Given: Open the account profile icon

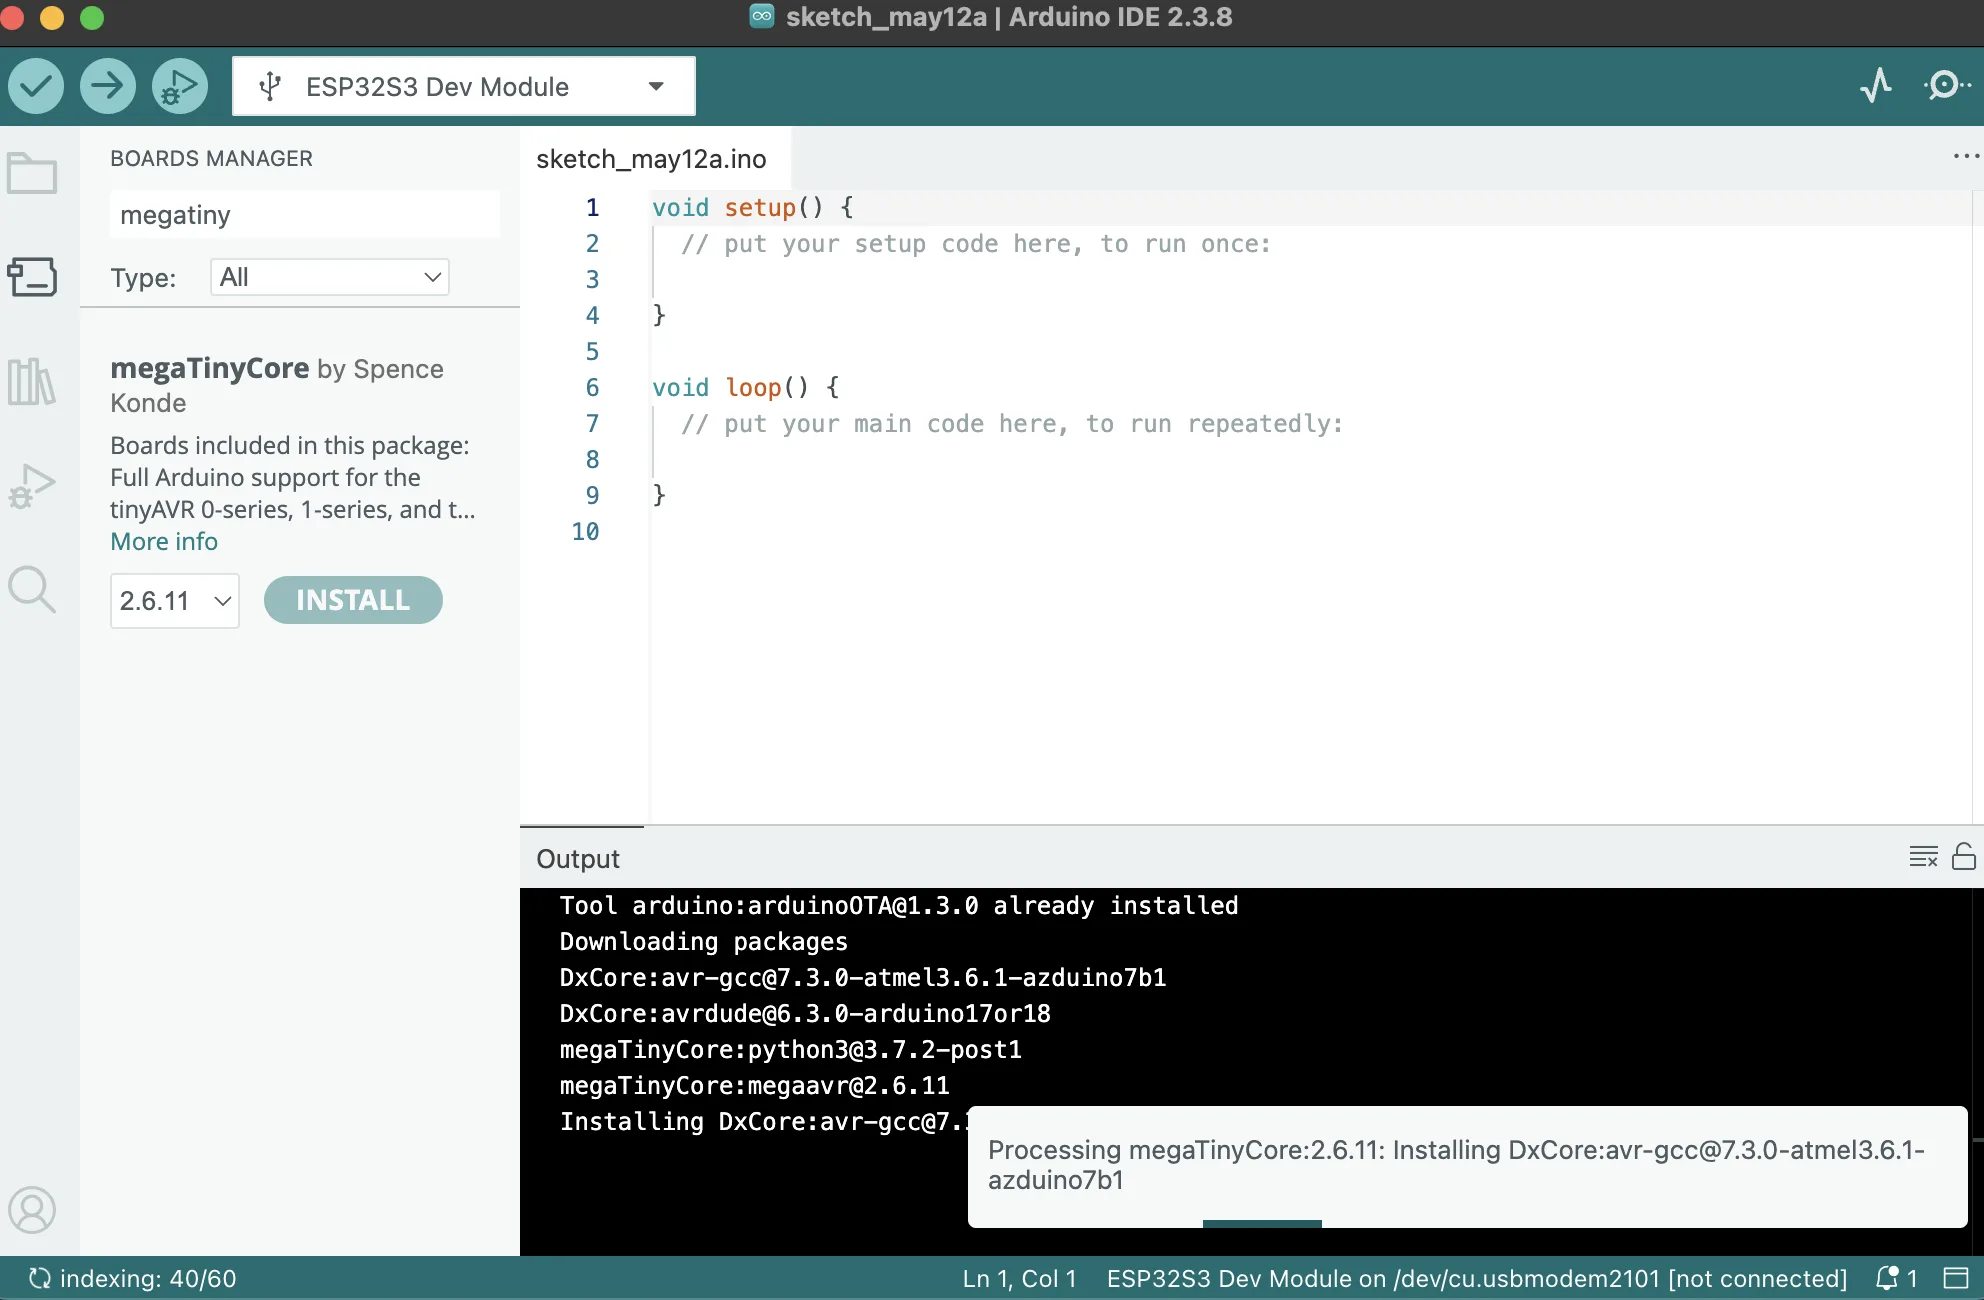Looking at the screenshot, I should click(x=32, y=1210).
